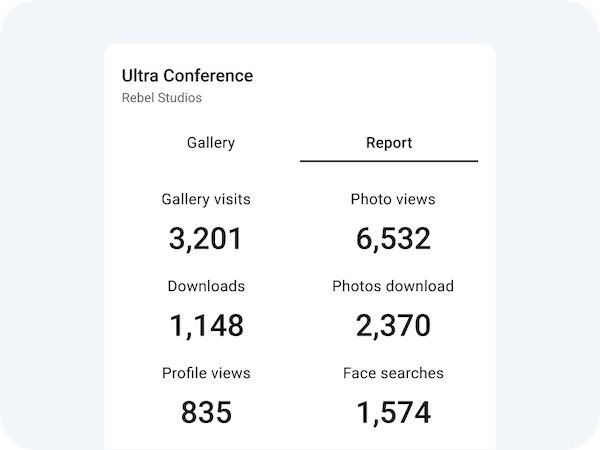Click the Profile views label
The width and height of the screenshot is (600, 450).
206,373
